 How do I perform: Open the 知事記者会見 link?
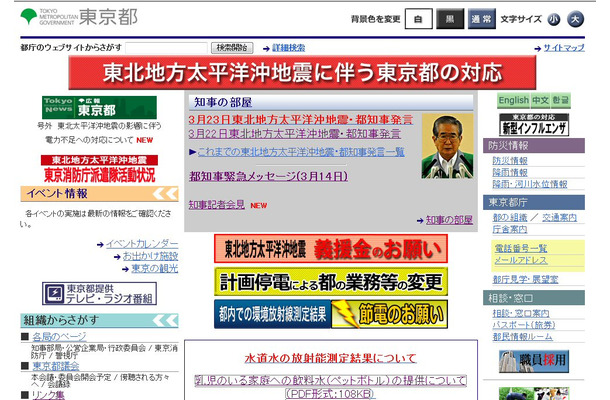[x=217, y=205]
